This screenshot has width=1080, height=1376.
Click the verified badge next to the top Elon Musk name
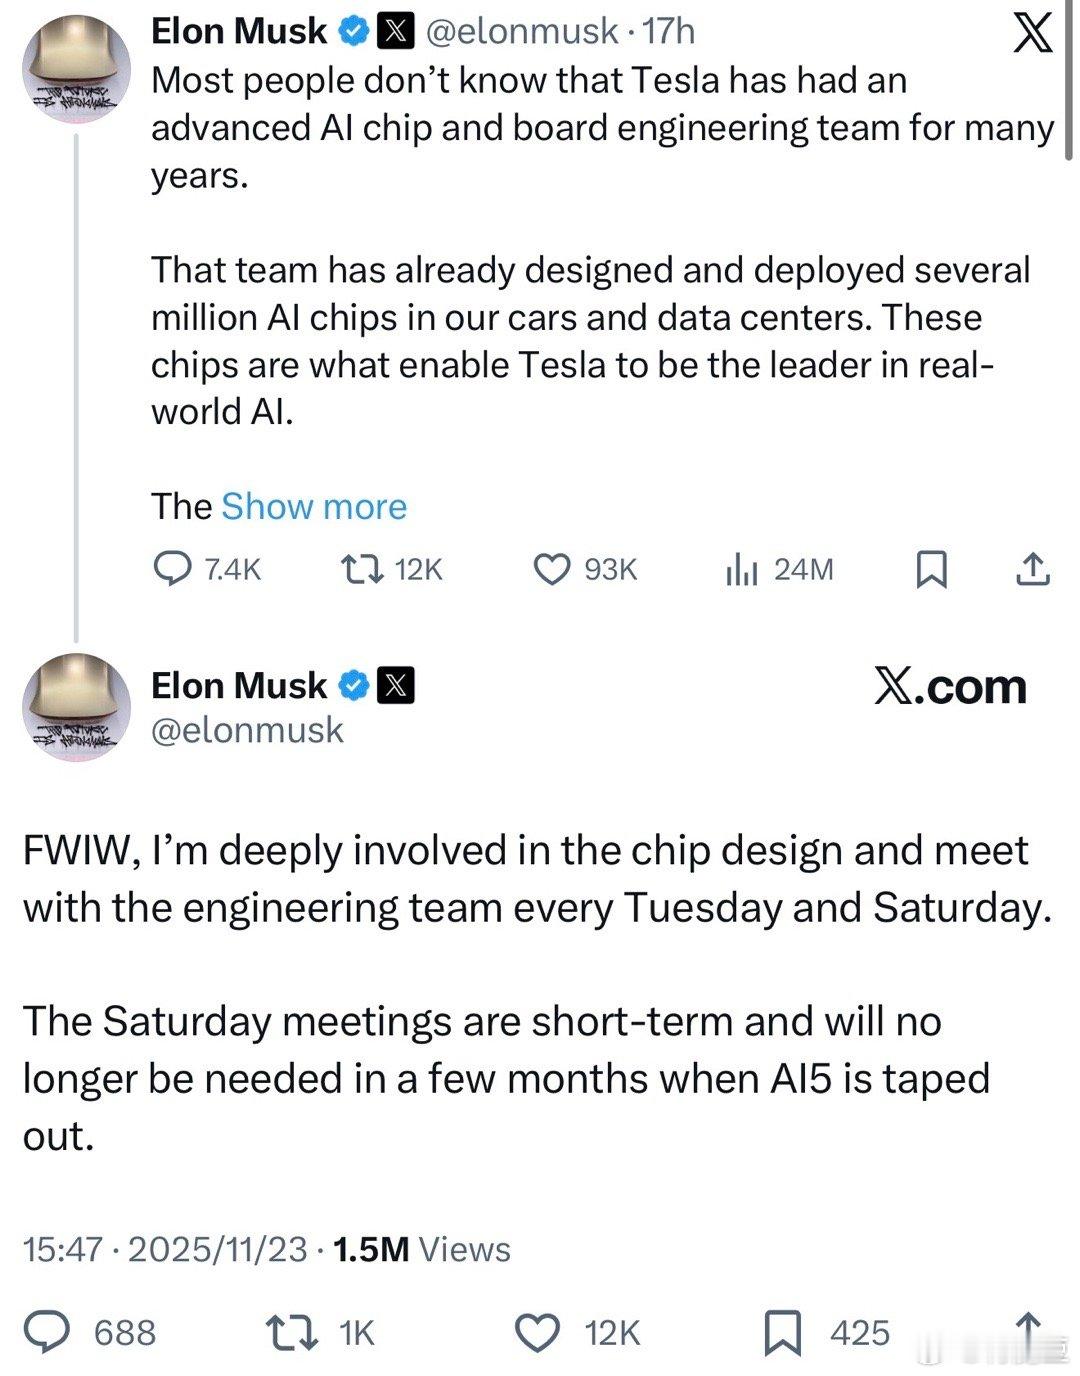tap(353, 33)
